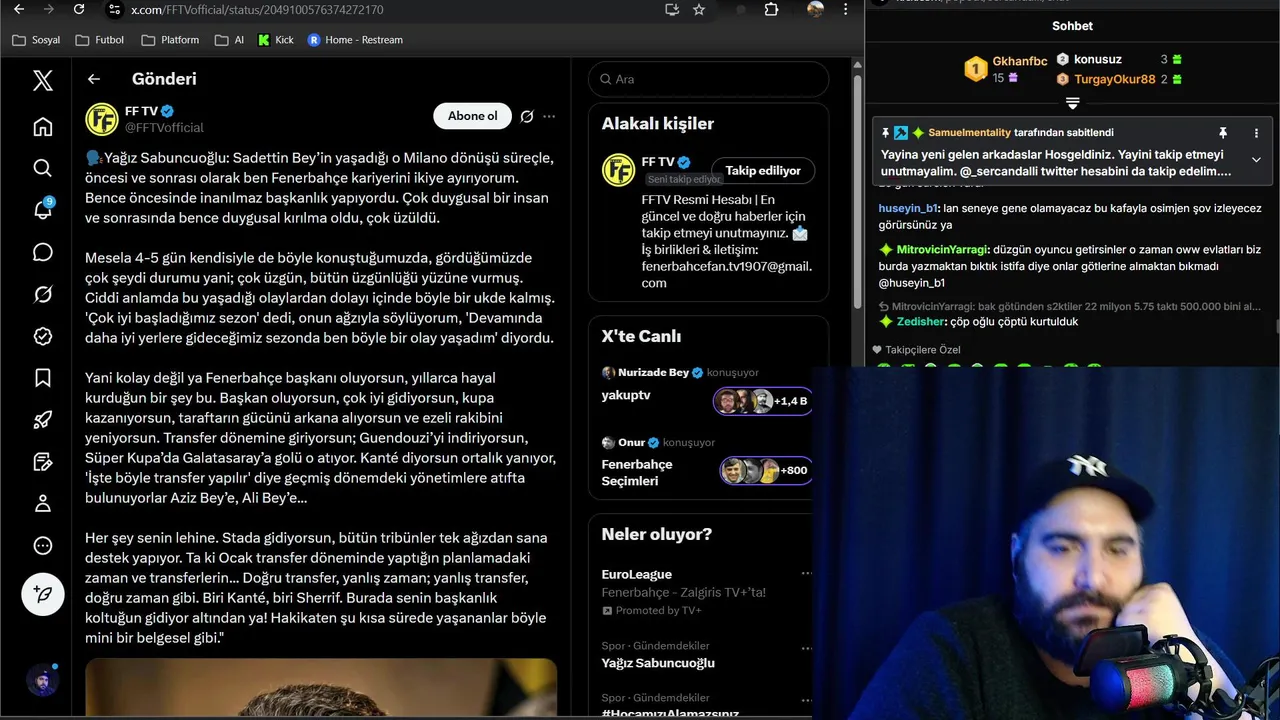Open the Sosyal bookmarks folder

click(x=36, y=40)
